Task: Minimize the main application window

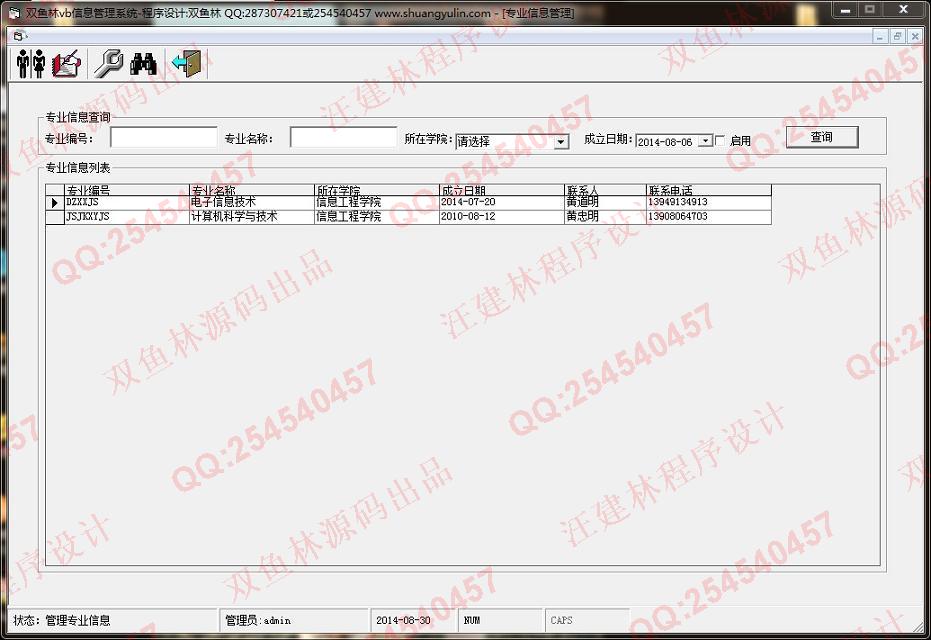Action: 846,9
